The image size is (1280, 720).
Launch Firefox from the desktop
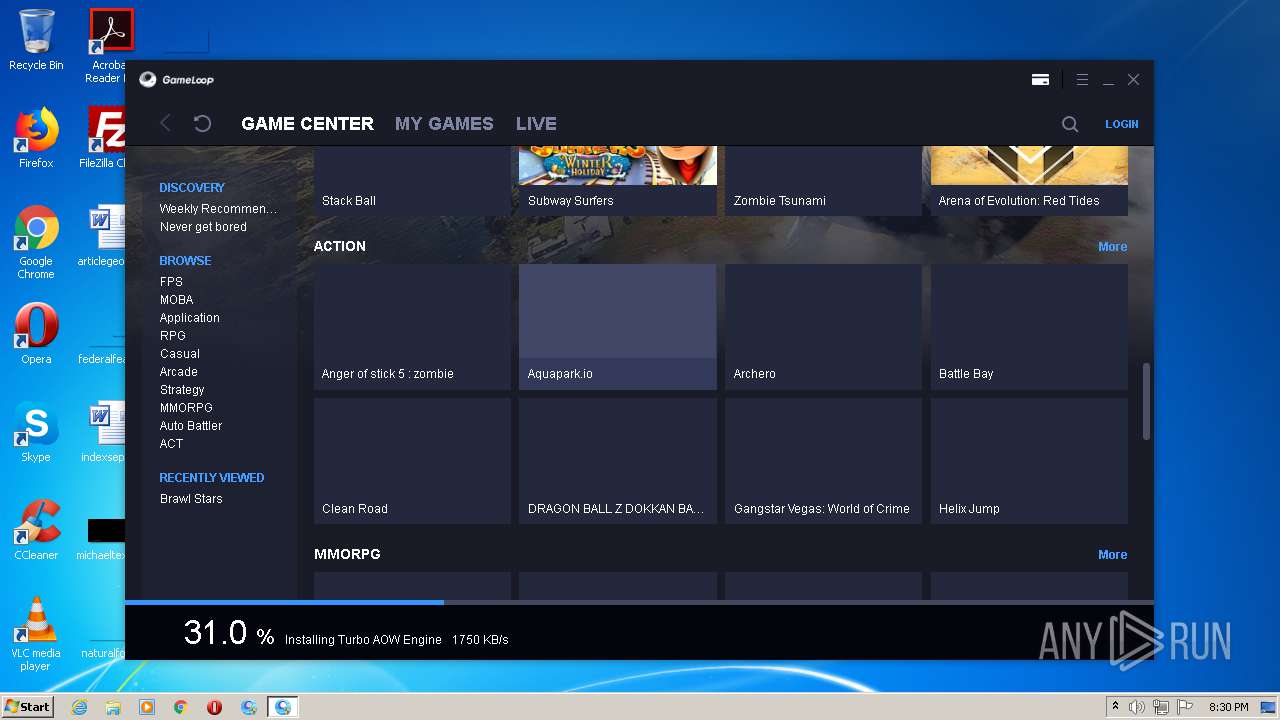coord(36,139)
